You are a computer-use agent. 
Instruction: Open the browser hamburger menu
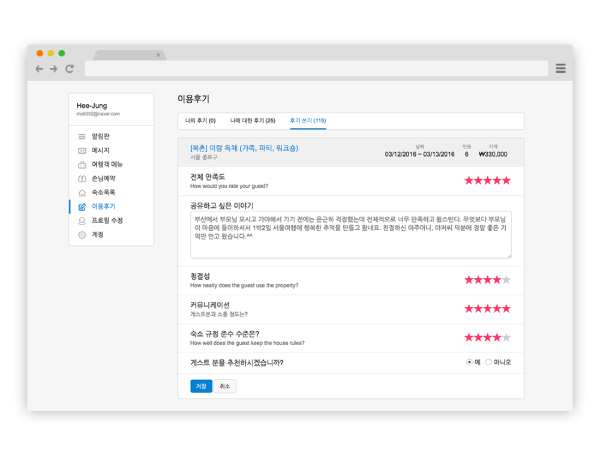[x=561, y=68]
